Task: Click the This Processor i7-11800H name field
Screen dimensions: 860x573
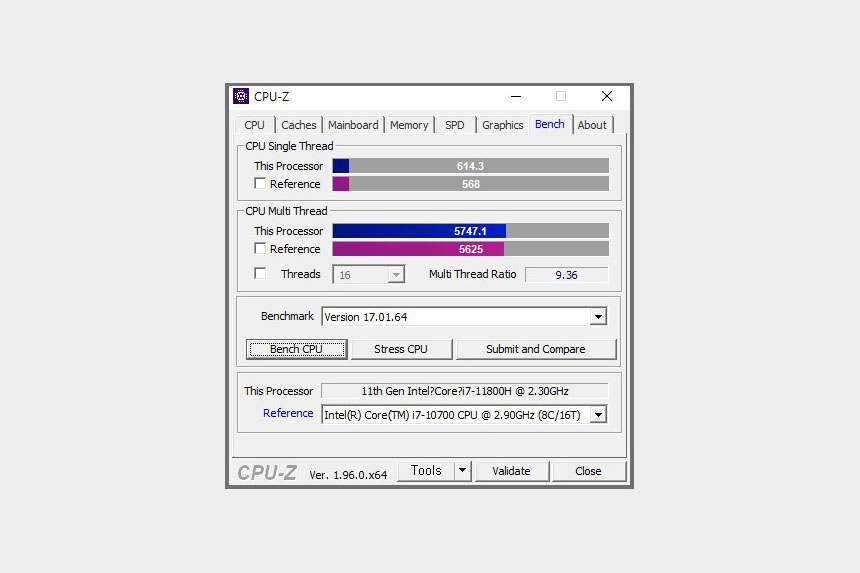Action: coord(465,391)
